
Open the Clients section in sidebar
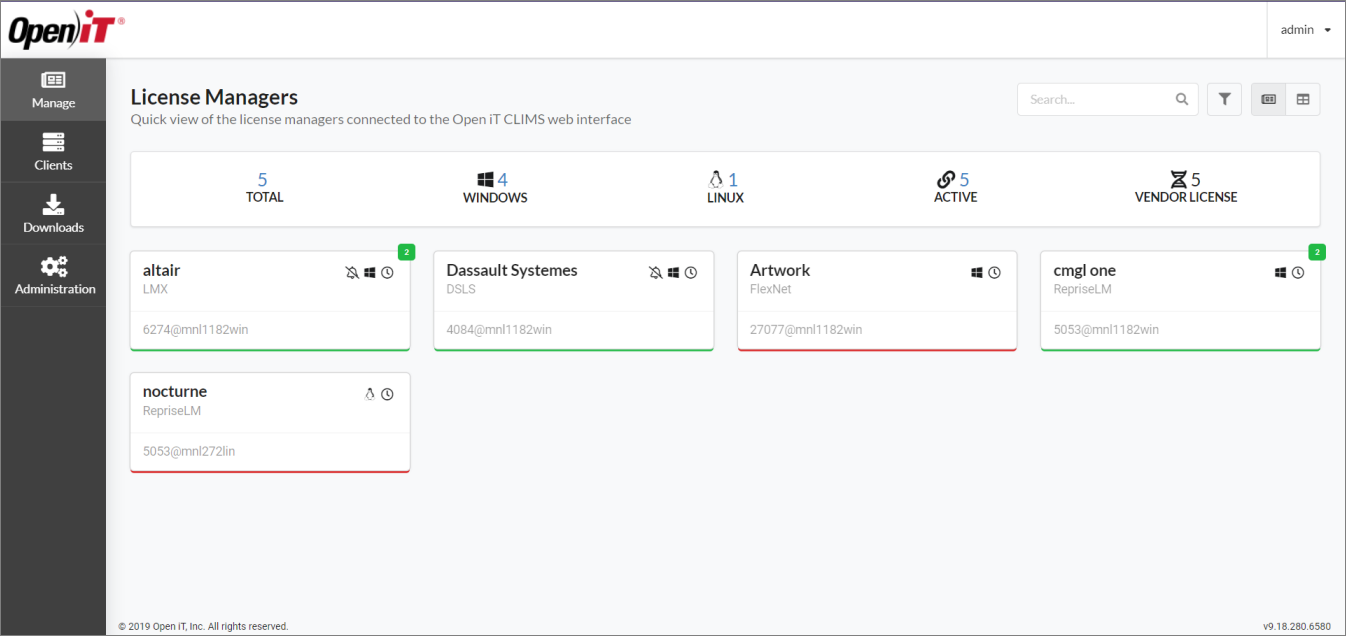[53, 152]
